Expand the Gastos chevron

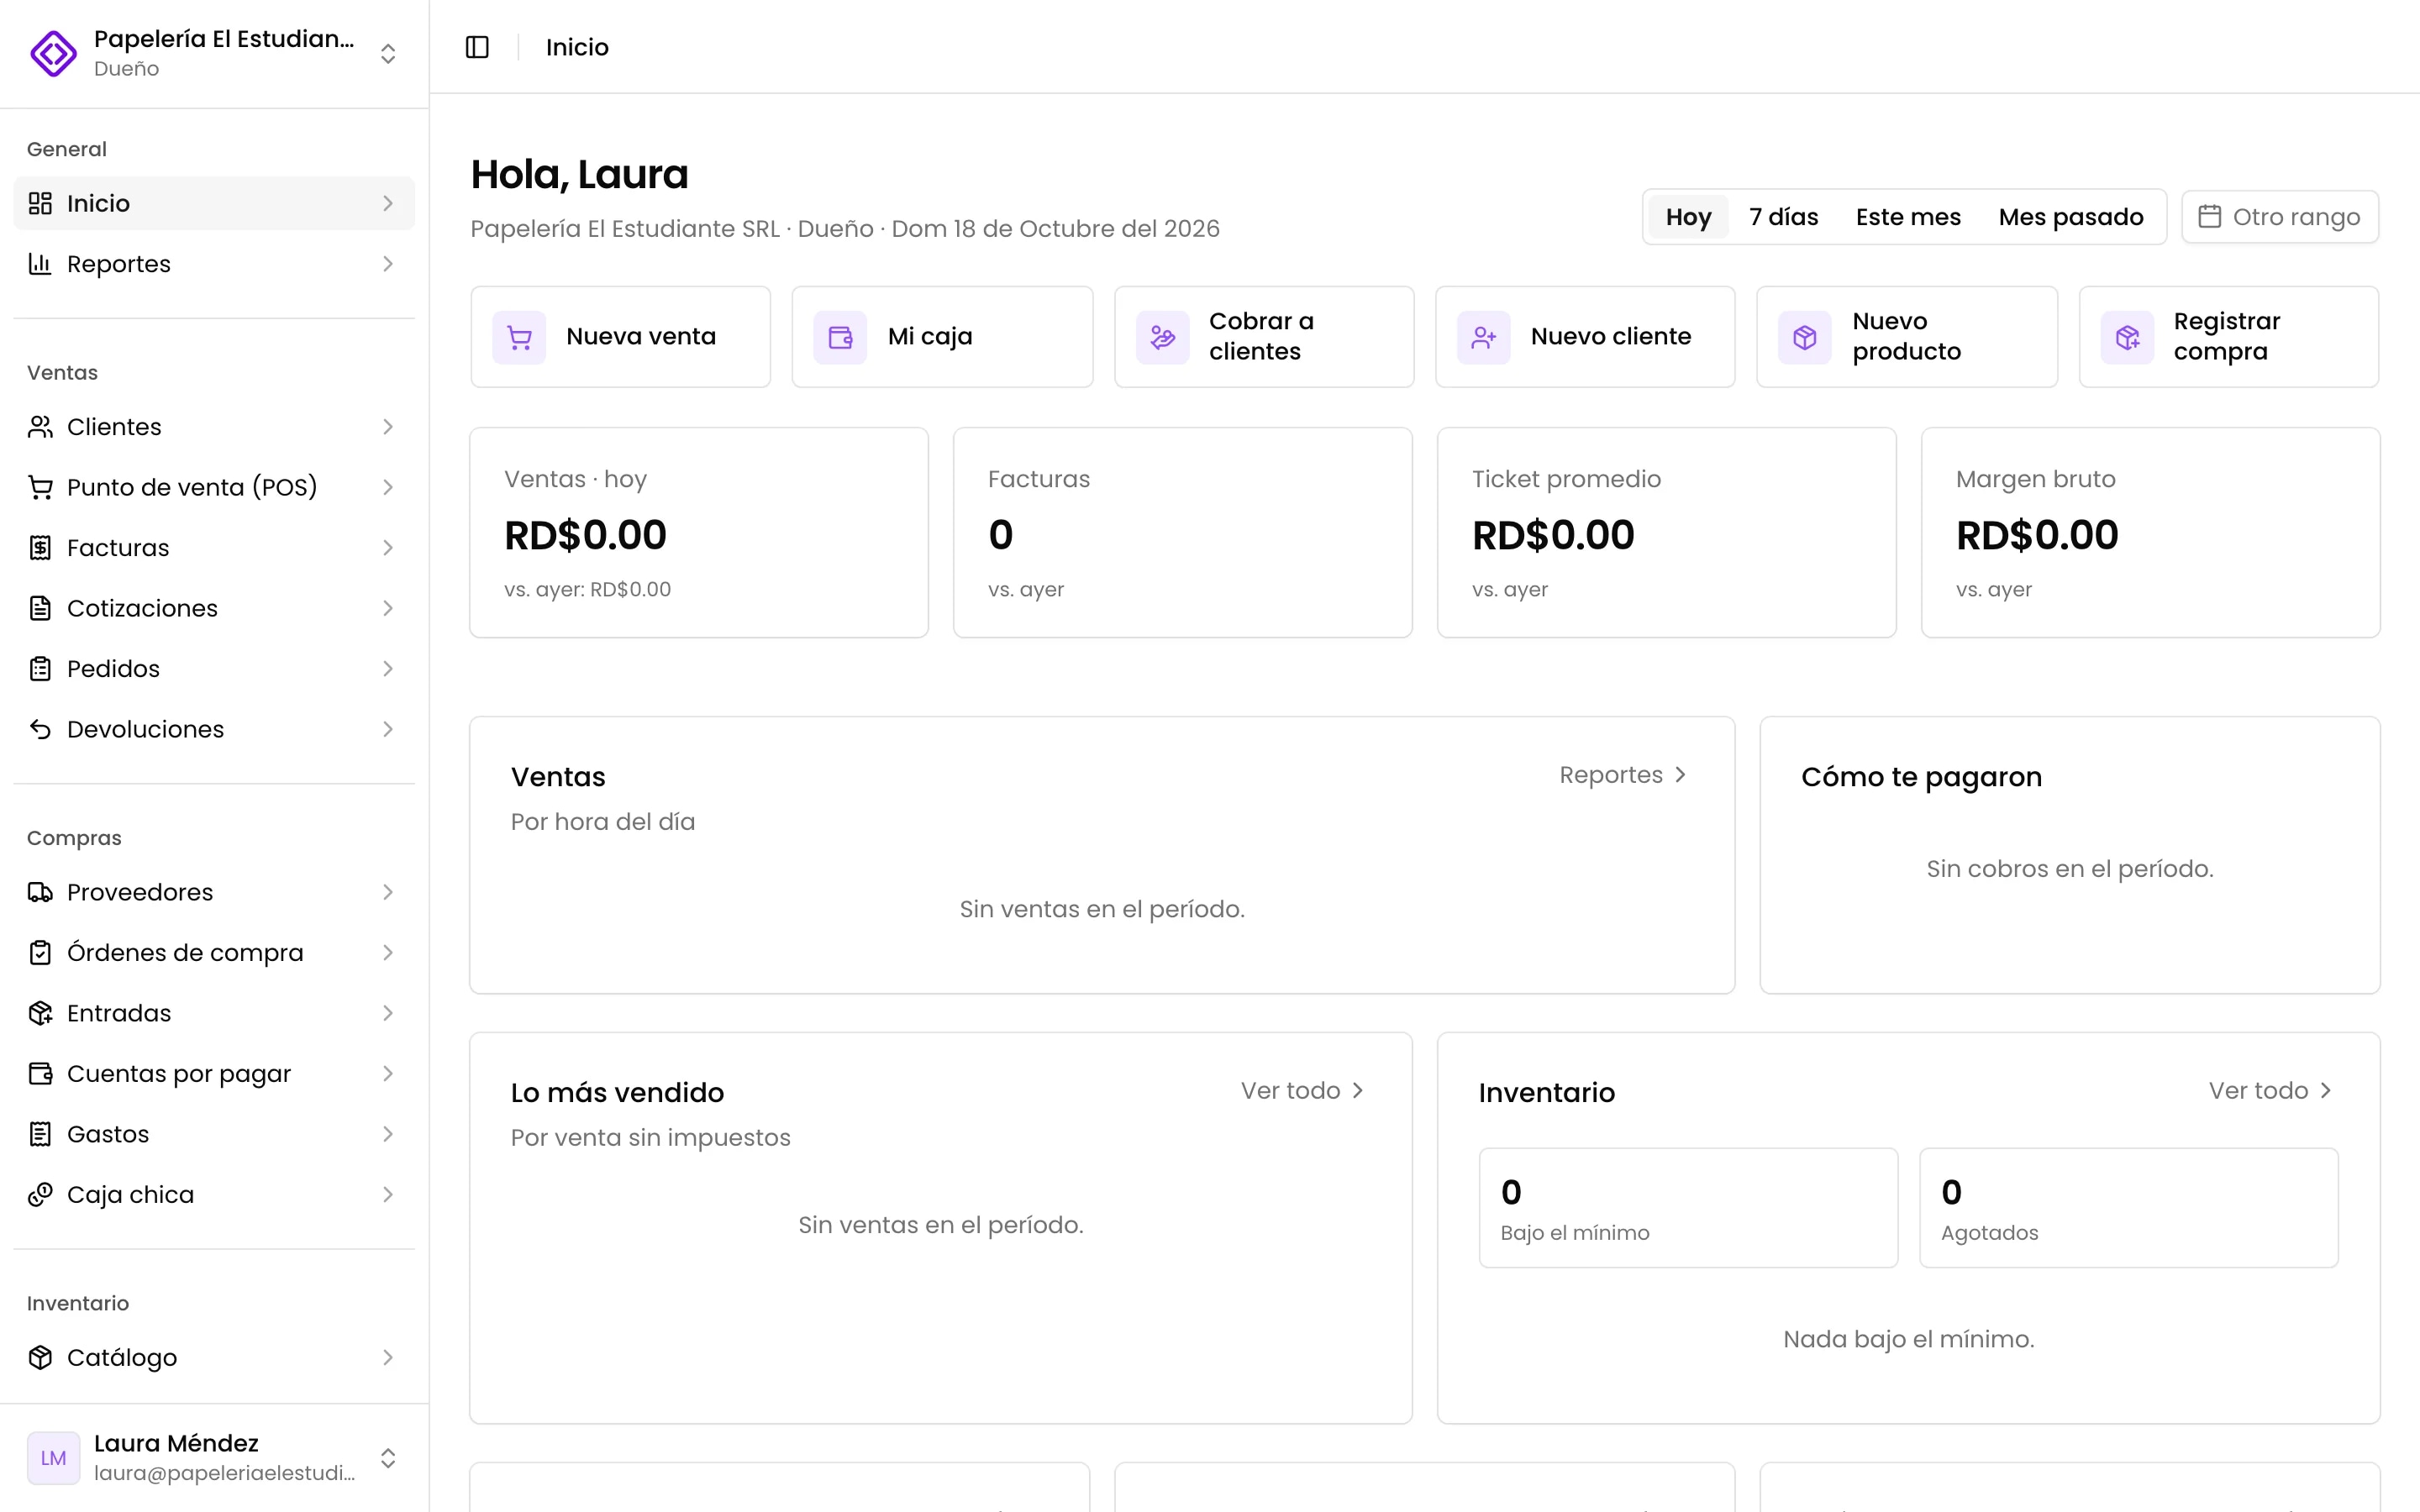tap(388, 1134)
